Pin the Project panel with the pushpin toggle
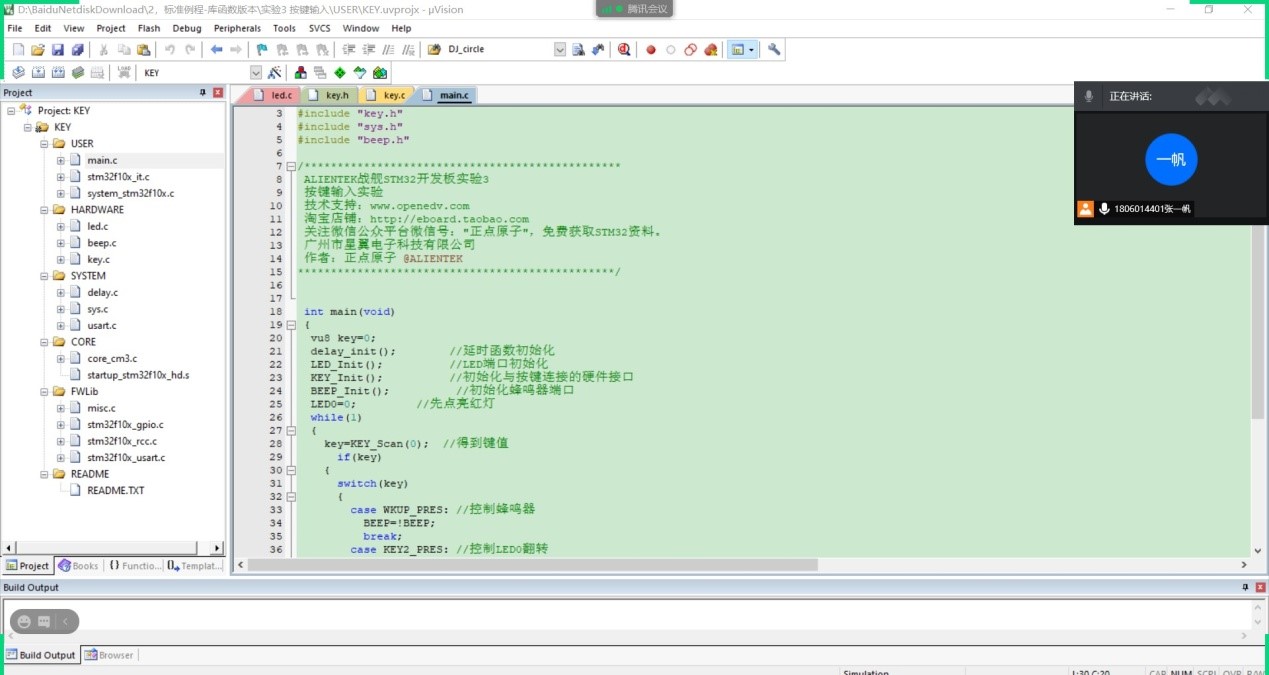 203,93
